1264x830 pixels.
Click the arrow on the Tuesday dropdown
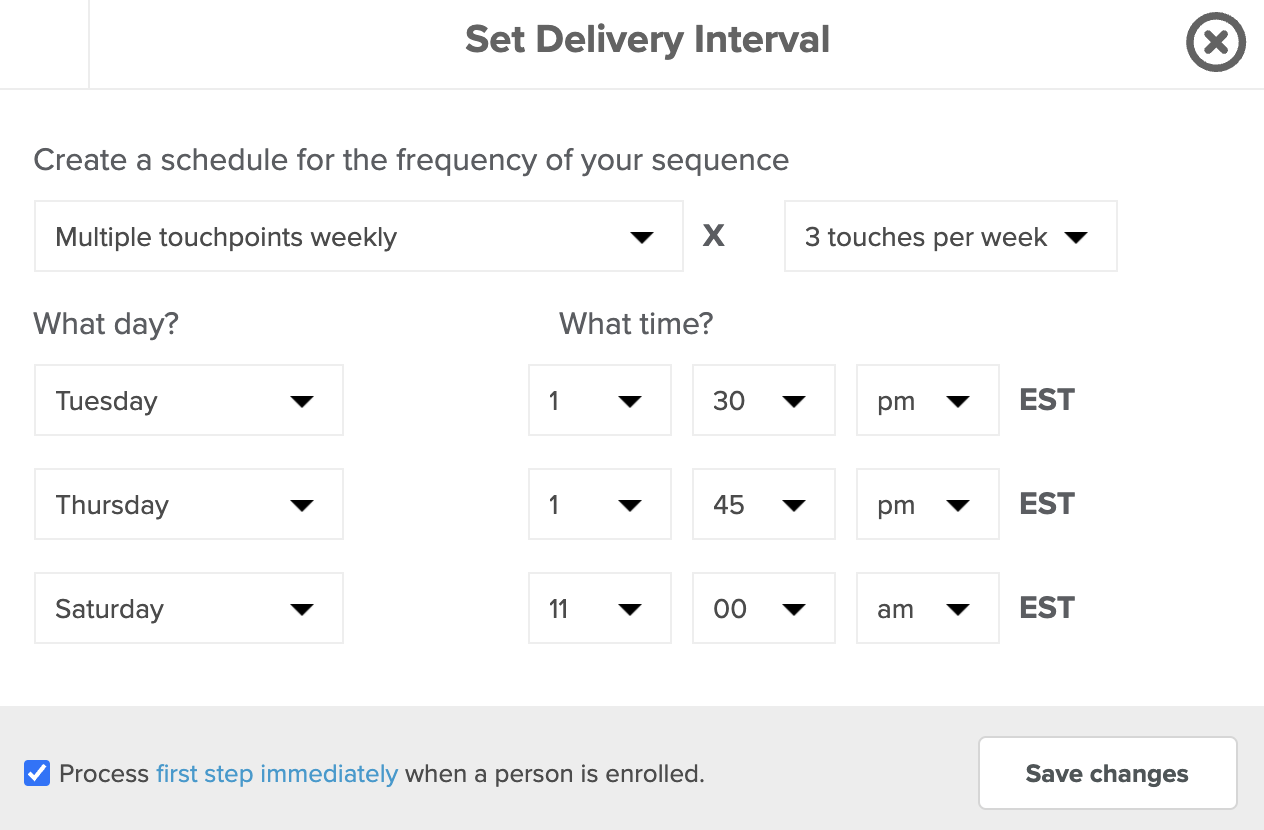coord(301,401)
